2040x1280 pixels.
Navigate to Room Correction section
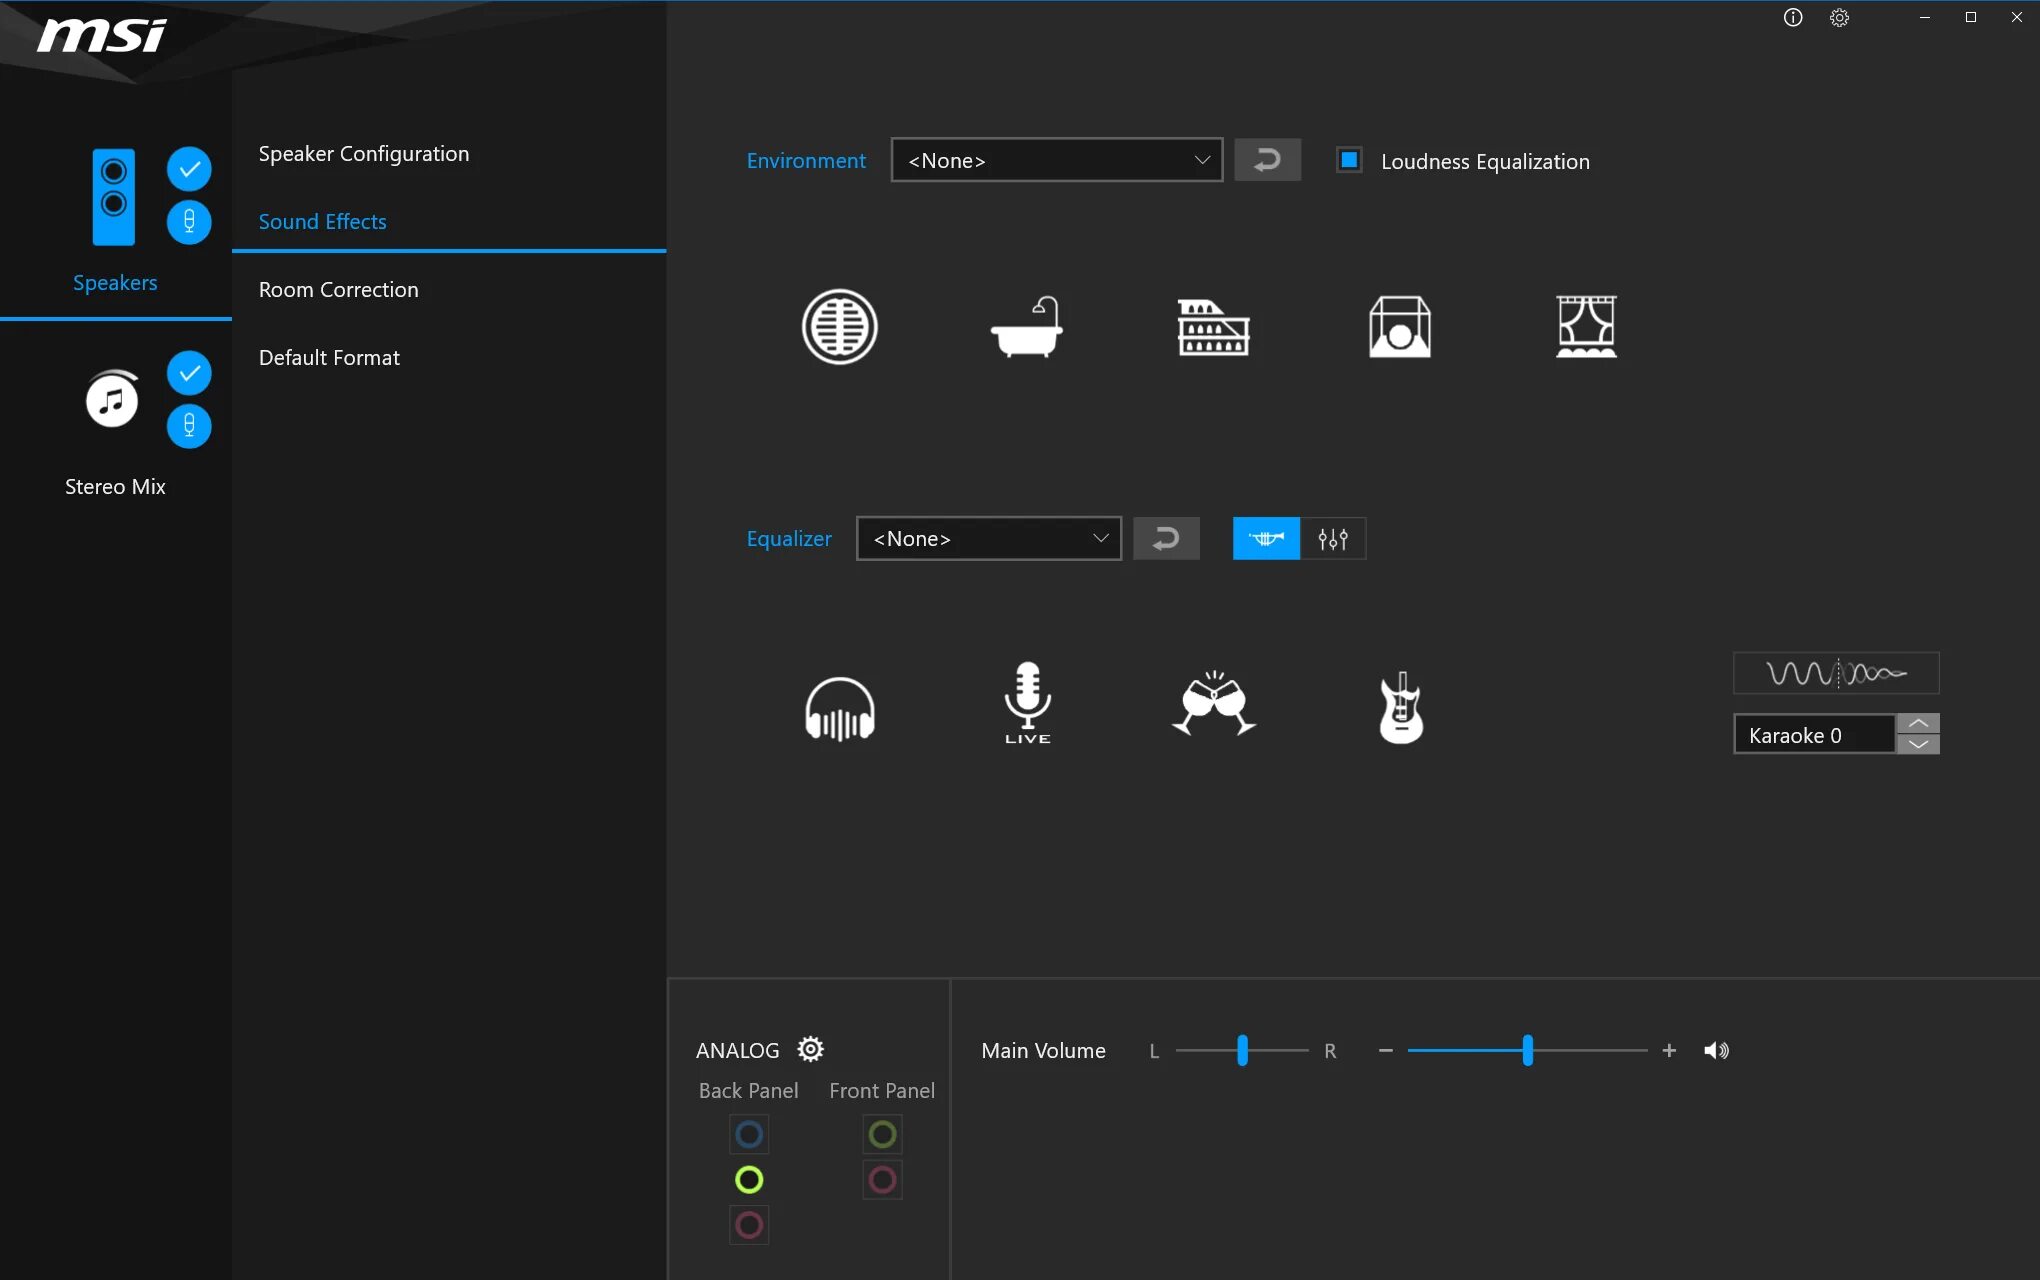(338, 289)
